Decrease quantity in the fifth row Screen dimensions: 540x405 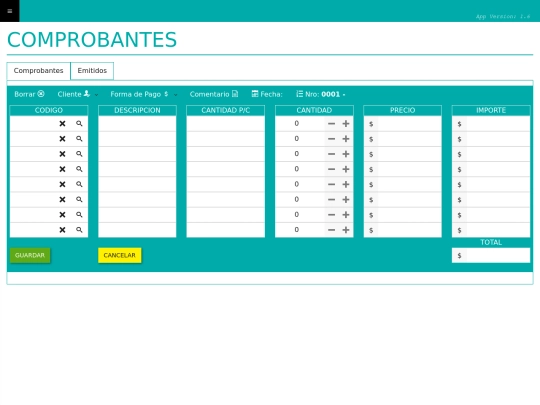(x=331, y=184)
